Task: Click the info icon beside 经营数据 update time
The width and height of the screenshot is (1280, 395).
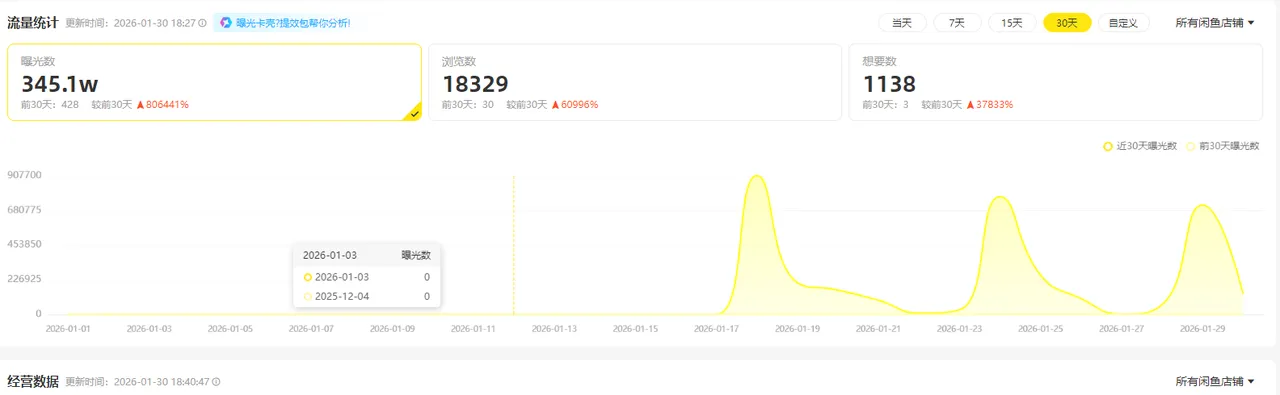Action: coord(216,382)
